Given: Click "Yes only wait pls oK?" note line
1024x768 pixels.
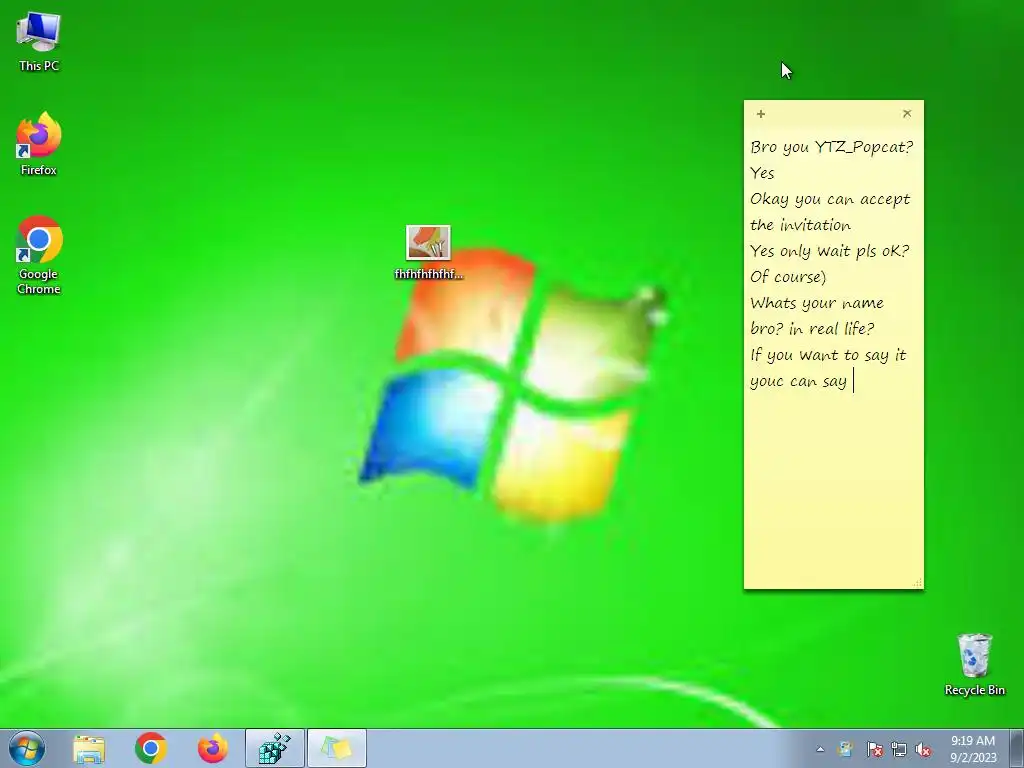Looking at the screenshot, I should 829,251.
